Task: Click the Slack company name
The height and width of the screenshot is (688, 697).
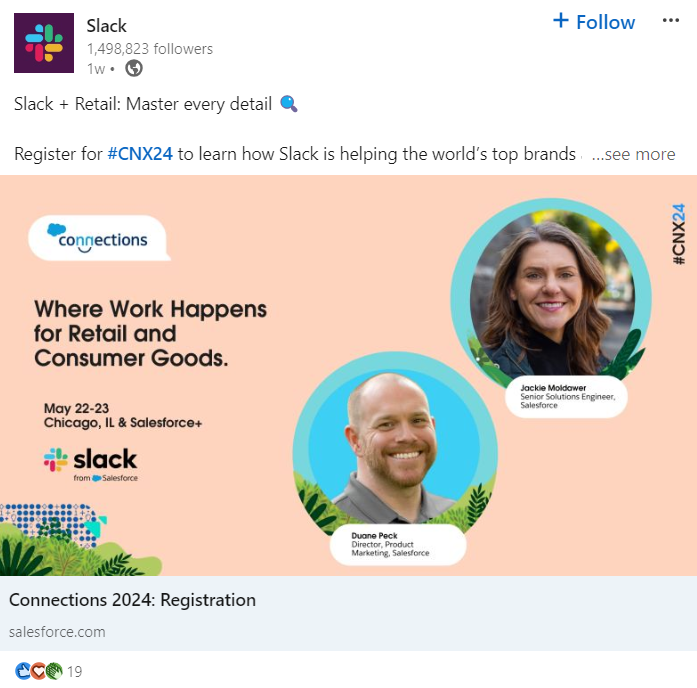Action: [x=107, y=26]
